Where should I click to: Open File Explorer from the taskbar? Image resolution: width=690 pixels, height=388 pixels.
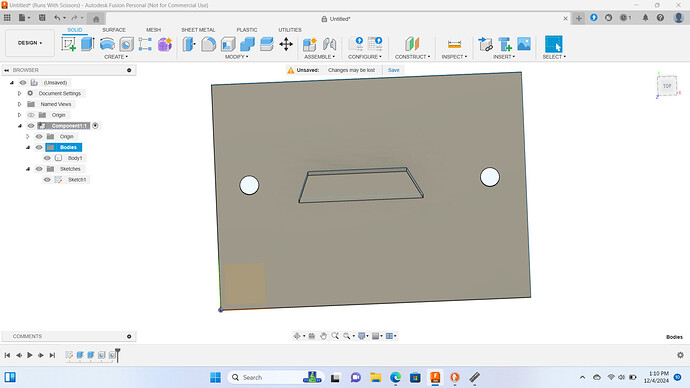pyautogui.click(x=375, y=377)
